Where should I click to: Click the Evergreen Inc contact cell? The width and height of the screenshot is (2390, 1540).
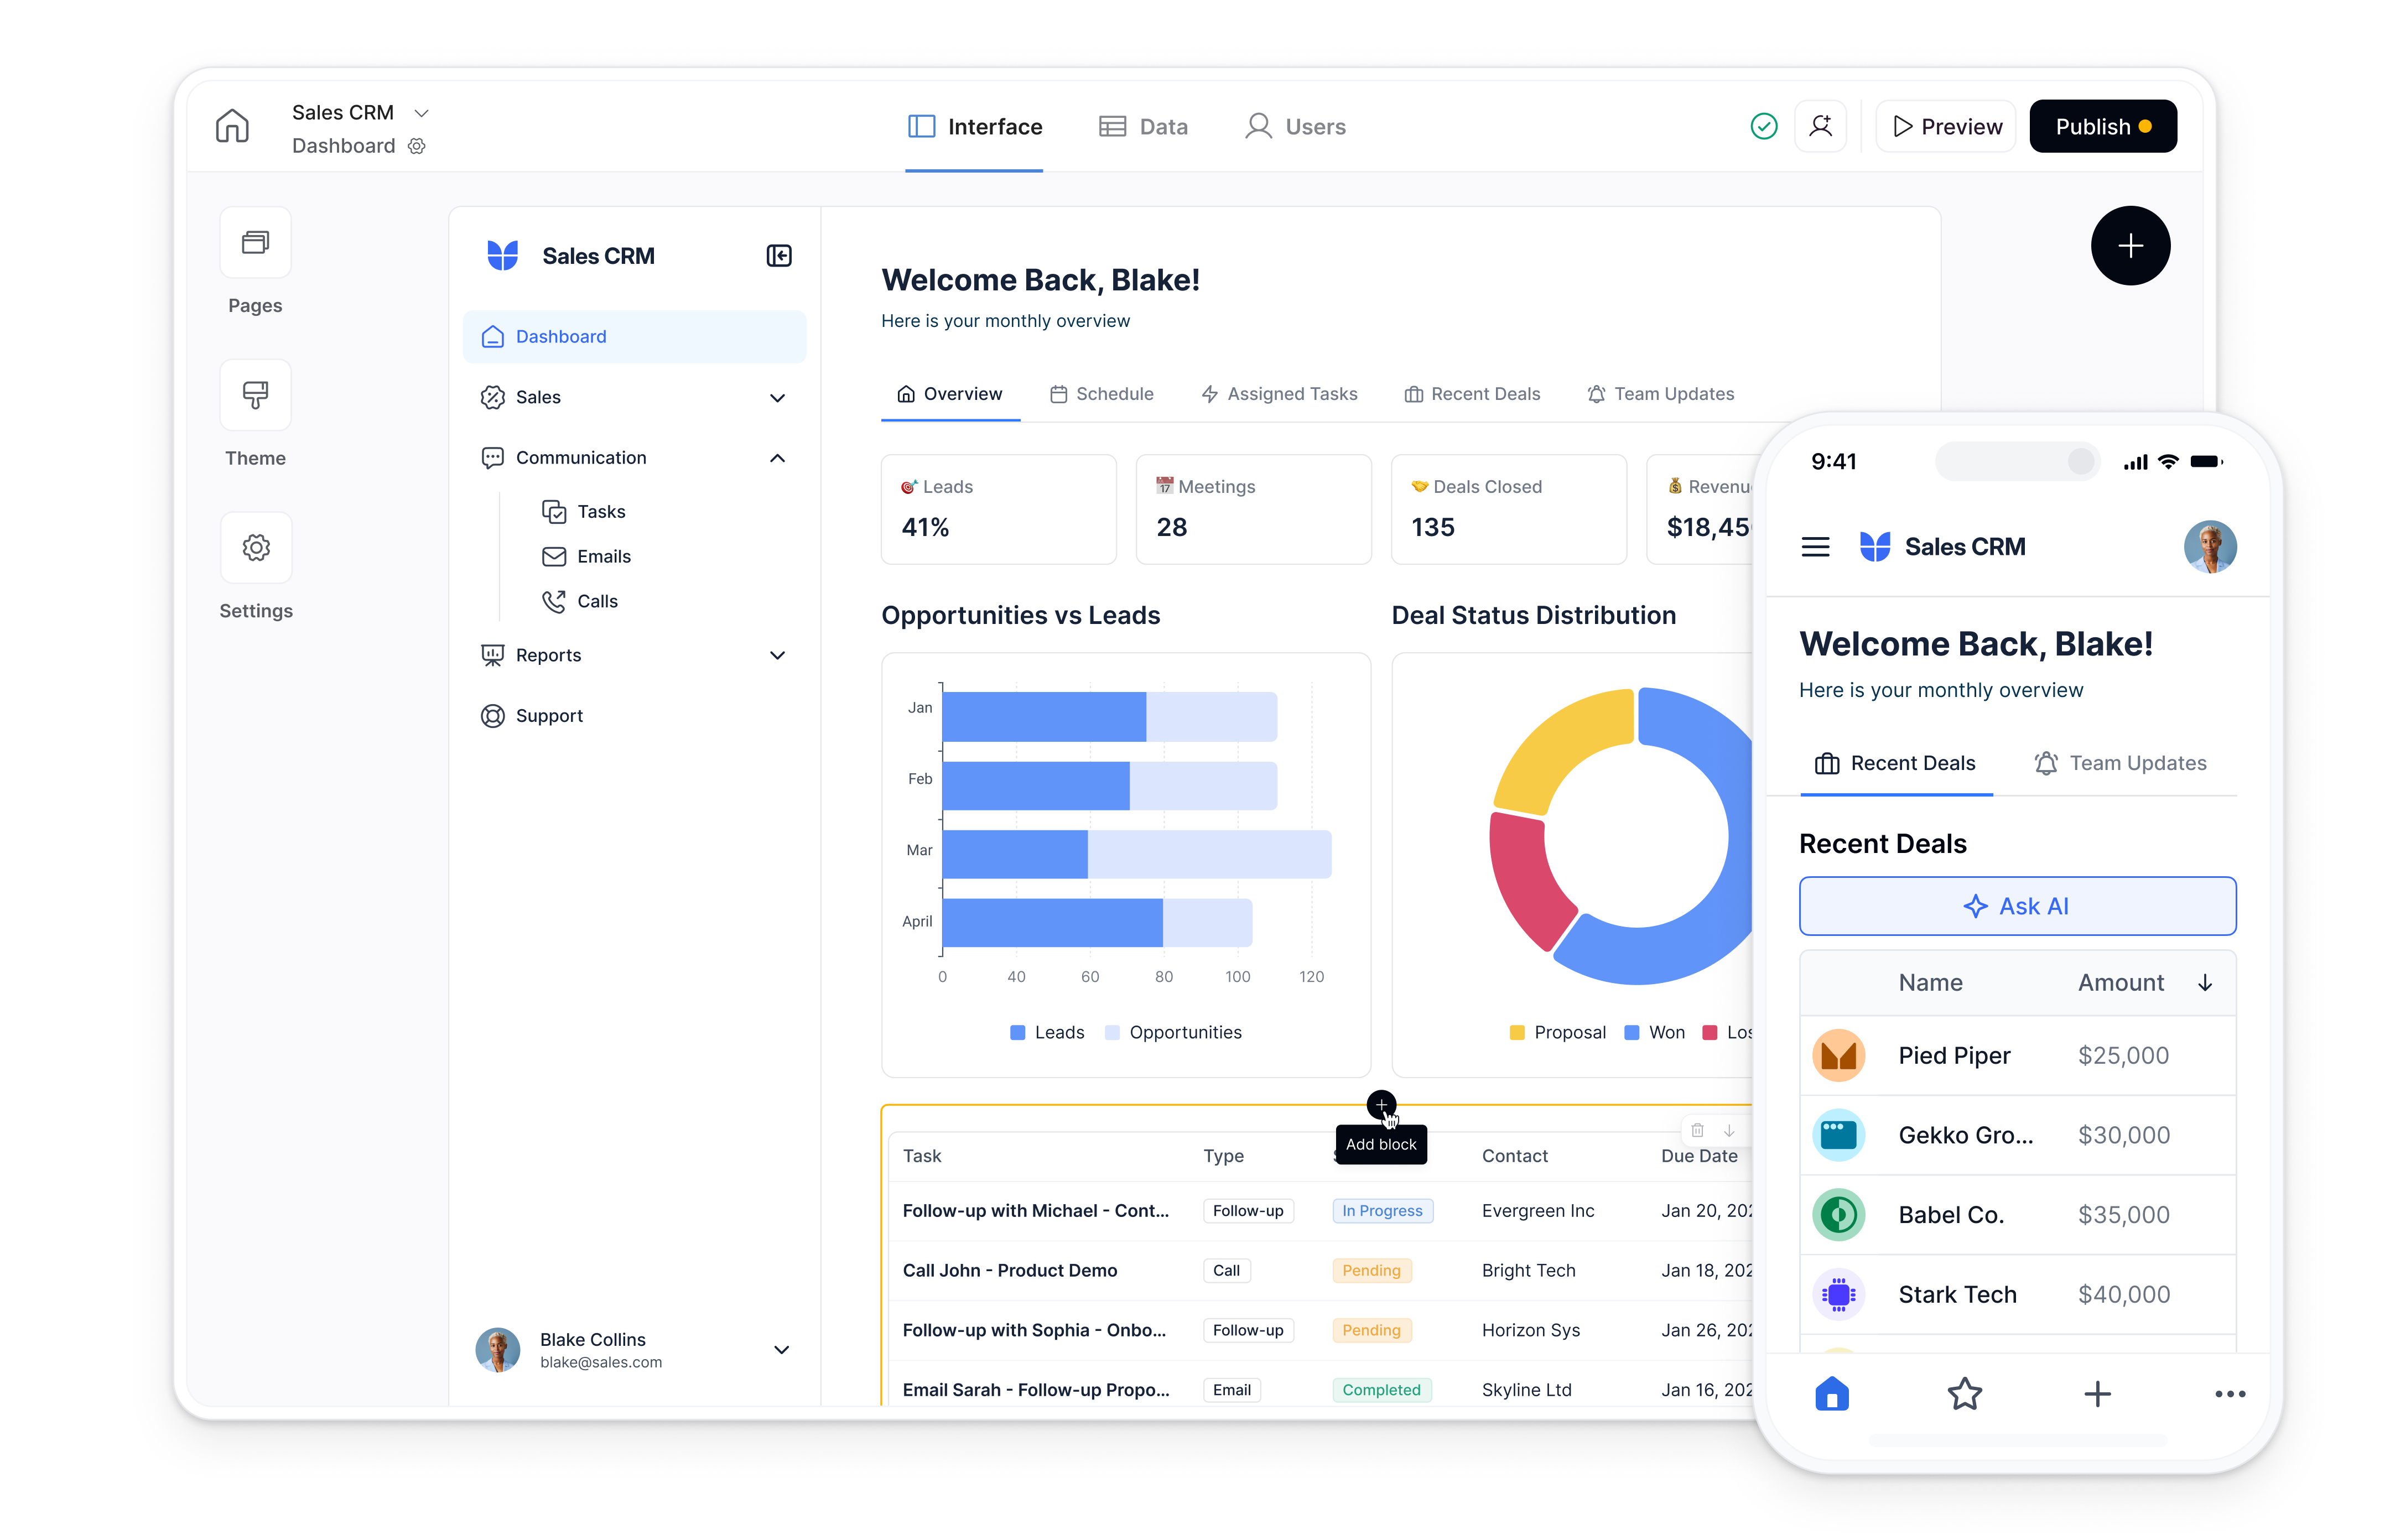[1537, 1211]
